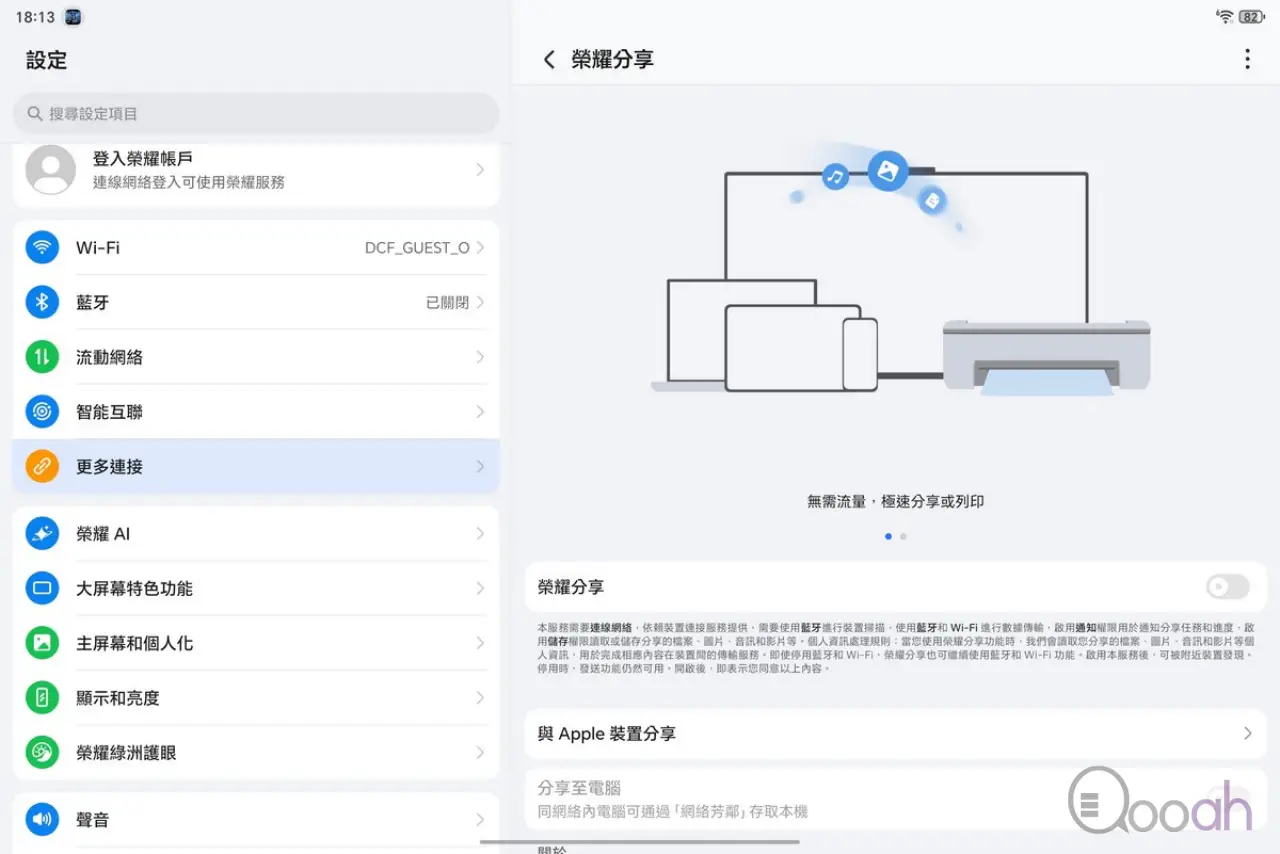Viewport: 1280px width, 854px height.
Task: Select 主屏幕和個人化 settings entry
Action: [x=256, y=643]
